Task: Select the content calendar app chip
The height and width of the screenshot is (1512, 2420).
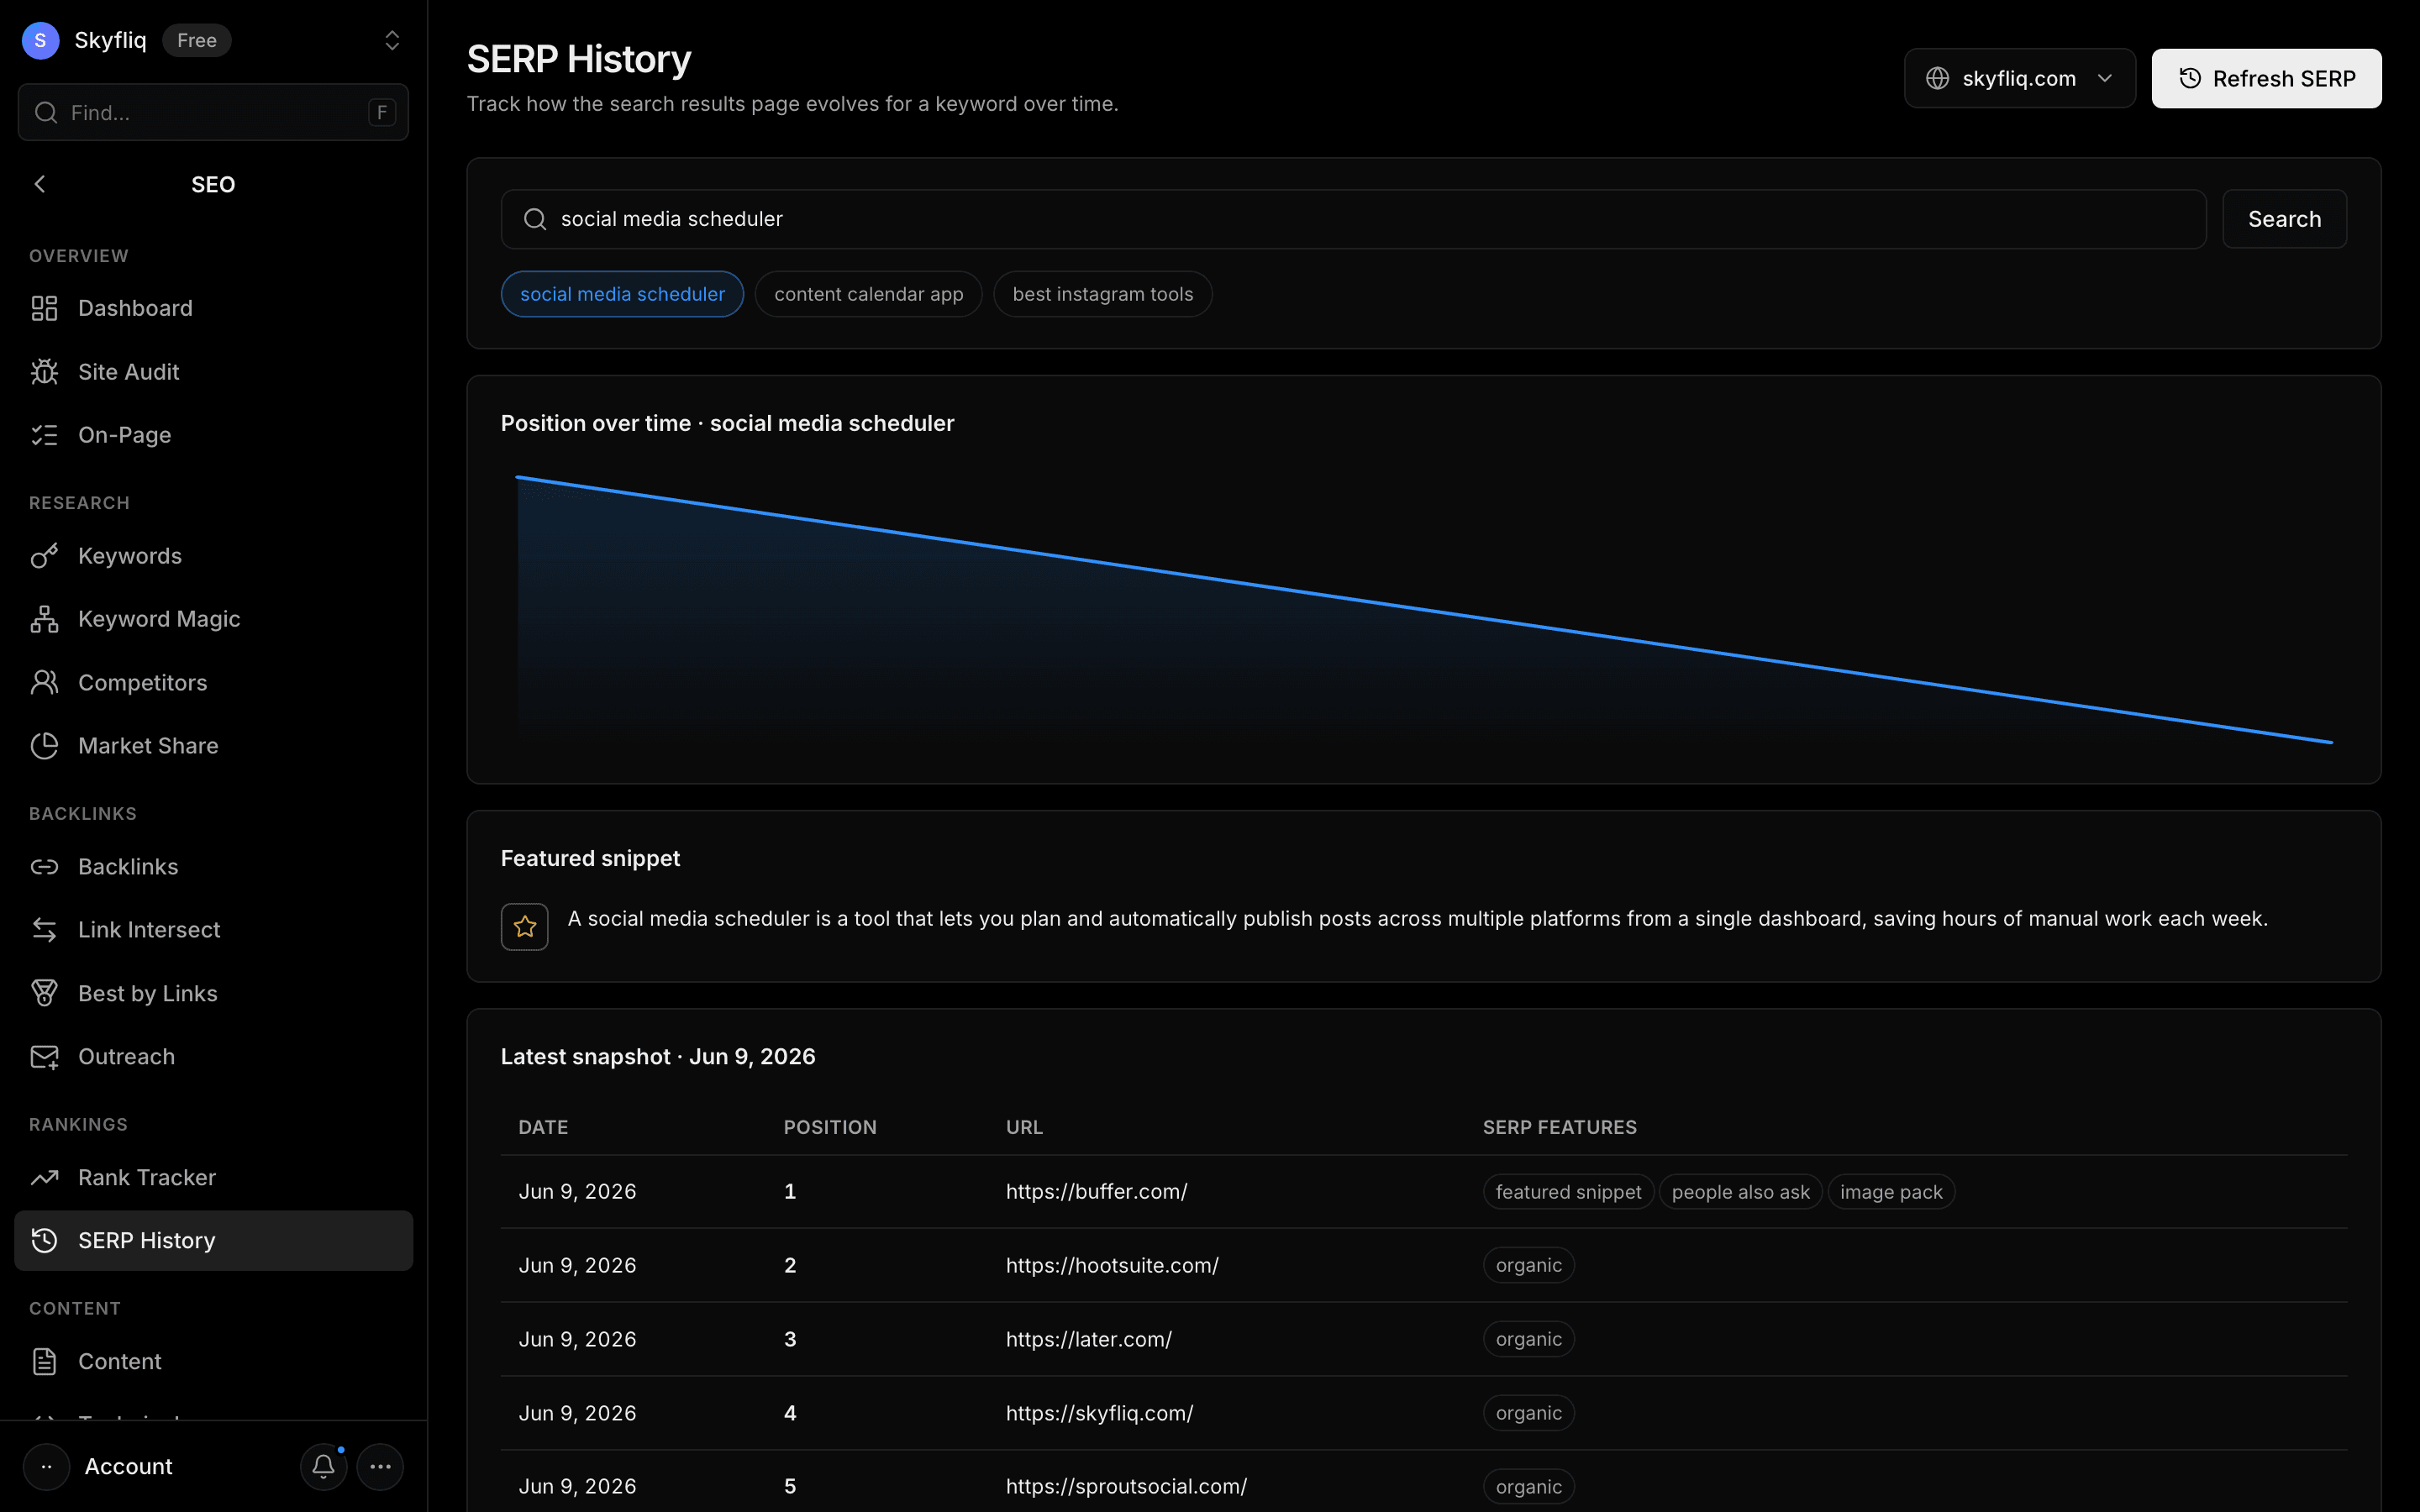Action: click(869, 294)
